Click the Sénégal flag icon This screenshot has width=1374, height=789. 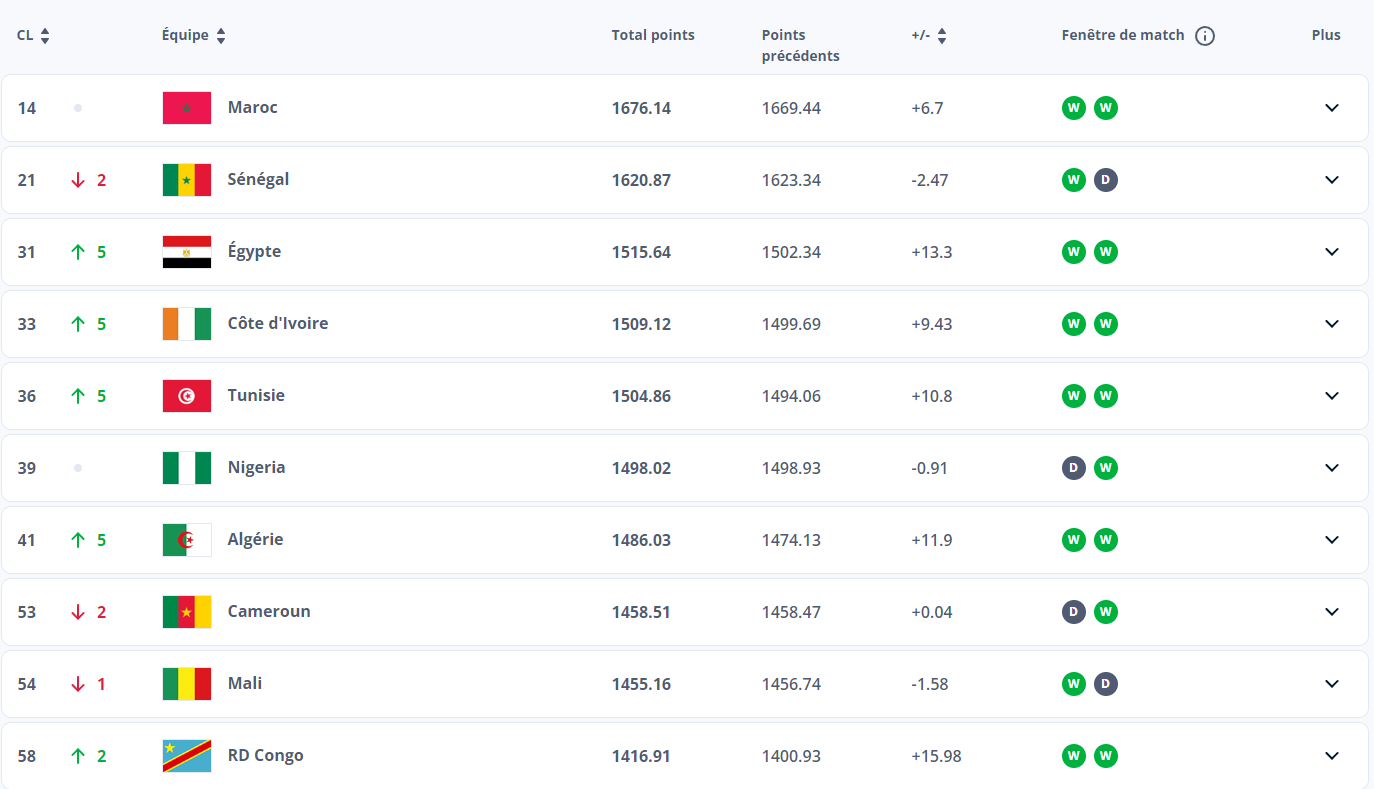(186, 180)
